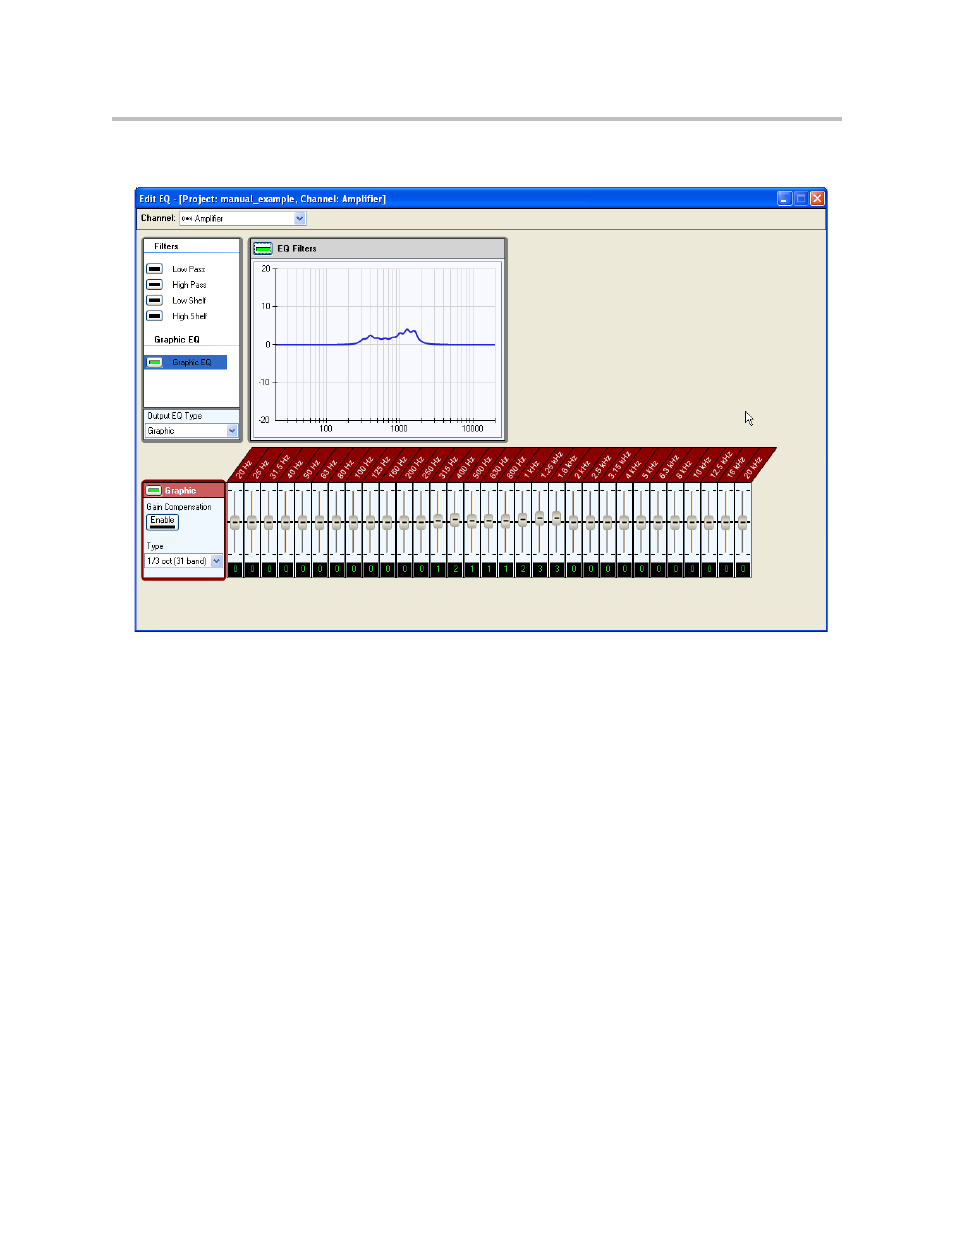Click the green icon in Graphic panel header
Image resolution: width=954 pixels, height=1235 pixels.
tap(153, 490)
